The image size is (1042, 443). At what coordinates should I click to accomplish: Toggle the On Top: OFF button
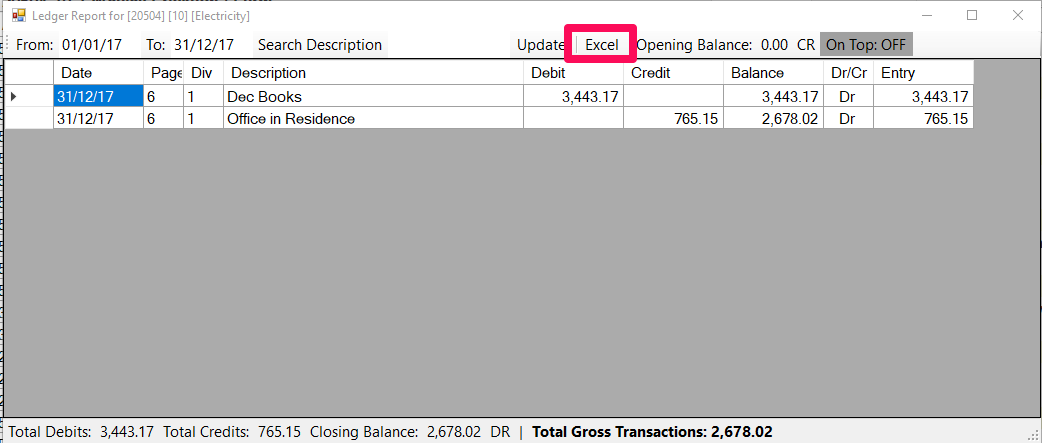tap(866, 45)
